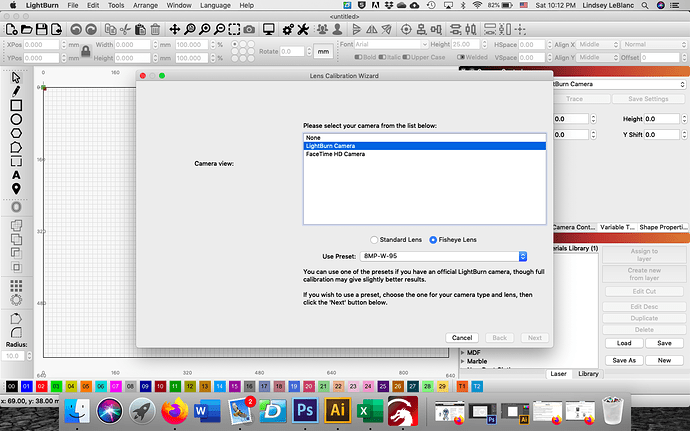Select the red 02 layer color swatch
The height and width of the screenshot is (431, 690).
[41, 387]
